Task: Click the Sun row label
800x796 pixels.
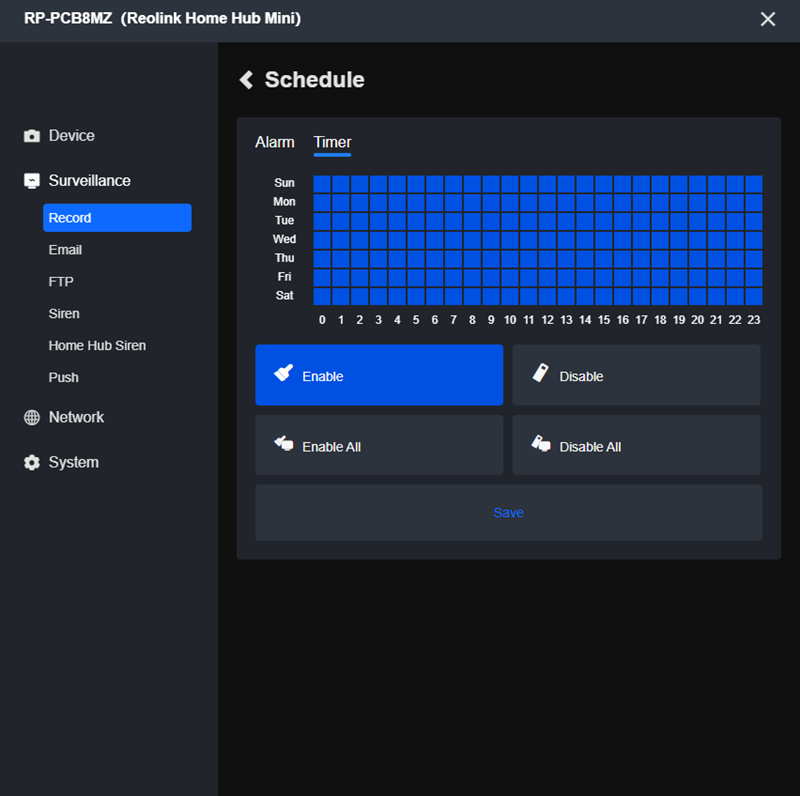Action: pyautogui.click(x=284, y=183)
